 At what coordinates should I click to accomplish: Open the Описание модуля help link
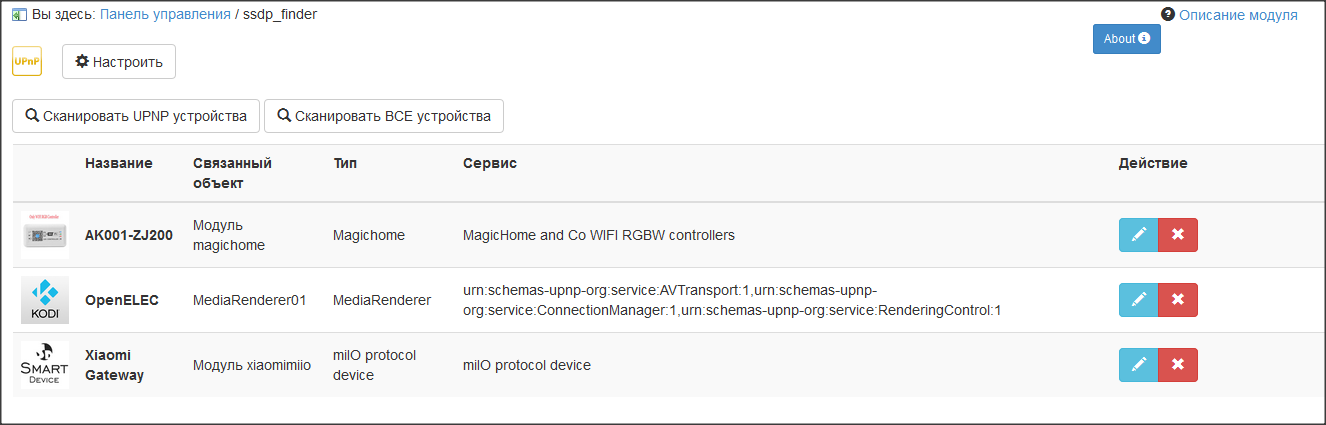click(x=1237, y=15)
